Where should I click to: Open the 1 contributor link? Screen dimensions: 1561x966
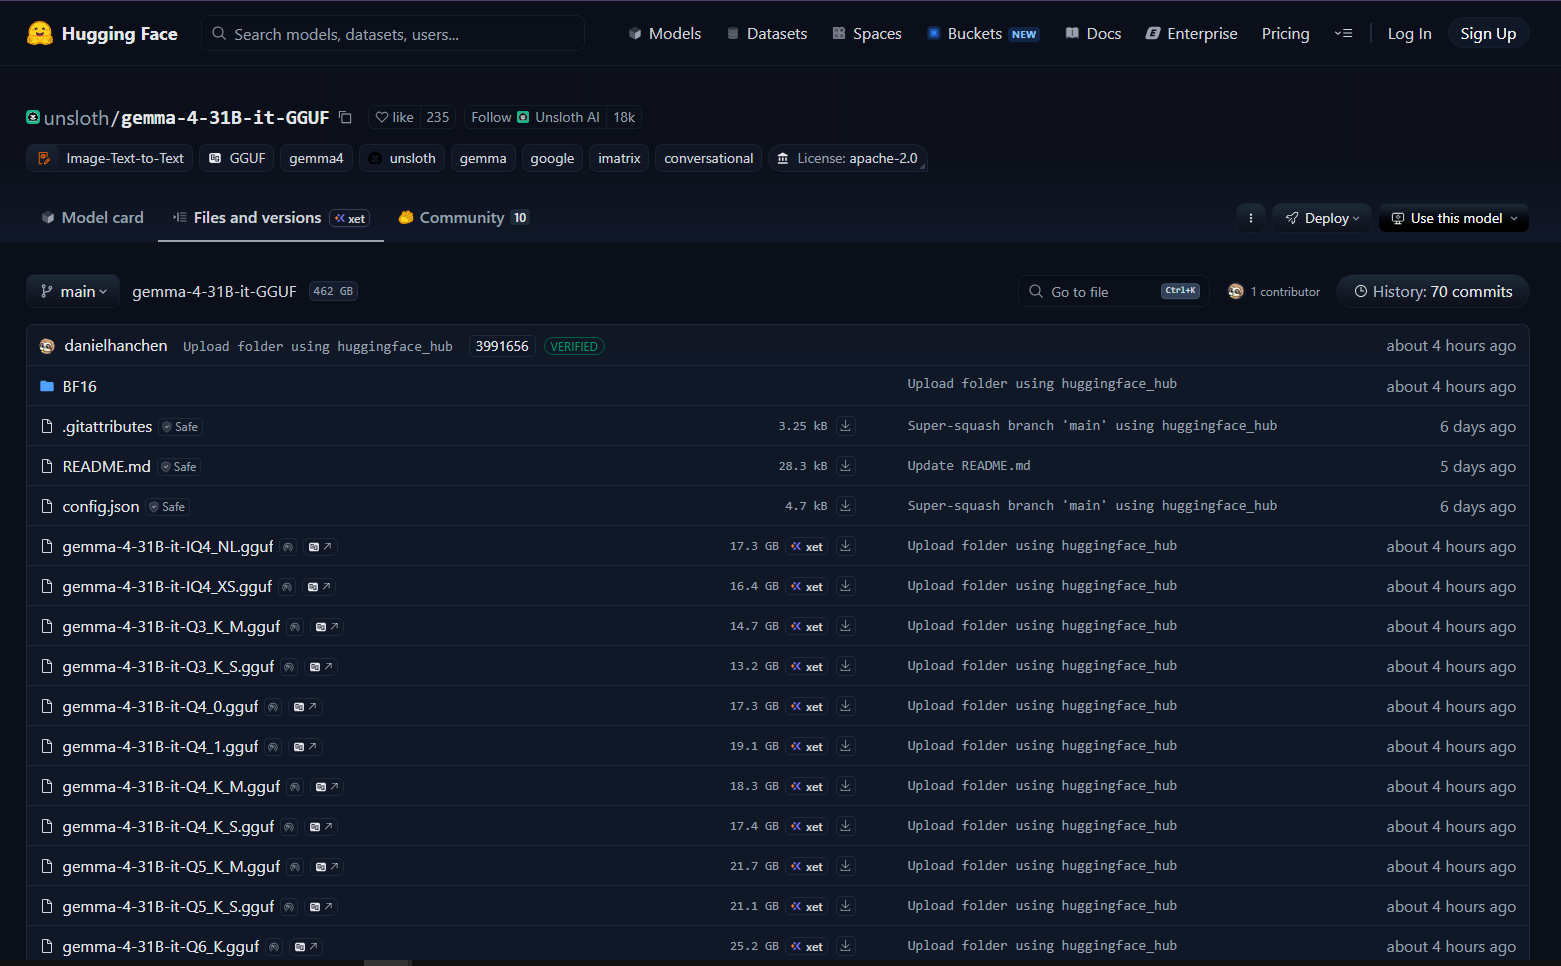[x=1274, y=291]
